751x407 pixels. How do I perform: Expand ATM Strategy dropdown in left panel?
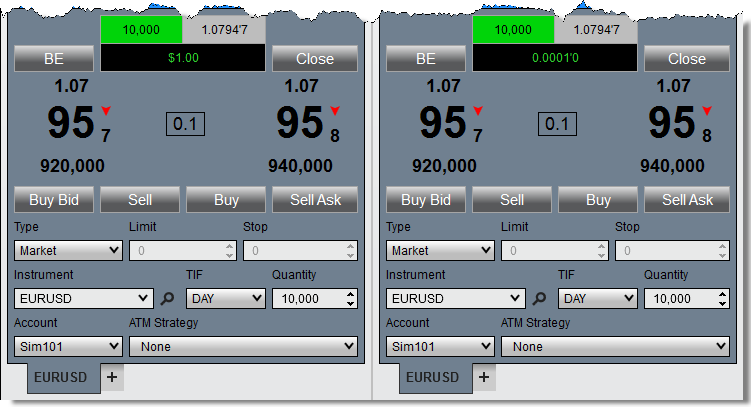click(x=243, y=346)
